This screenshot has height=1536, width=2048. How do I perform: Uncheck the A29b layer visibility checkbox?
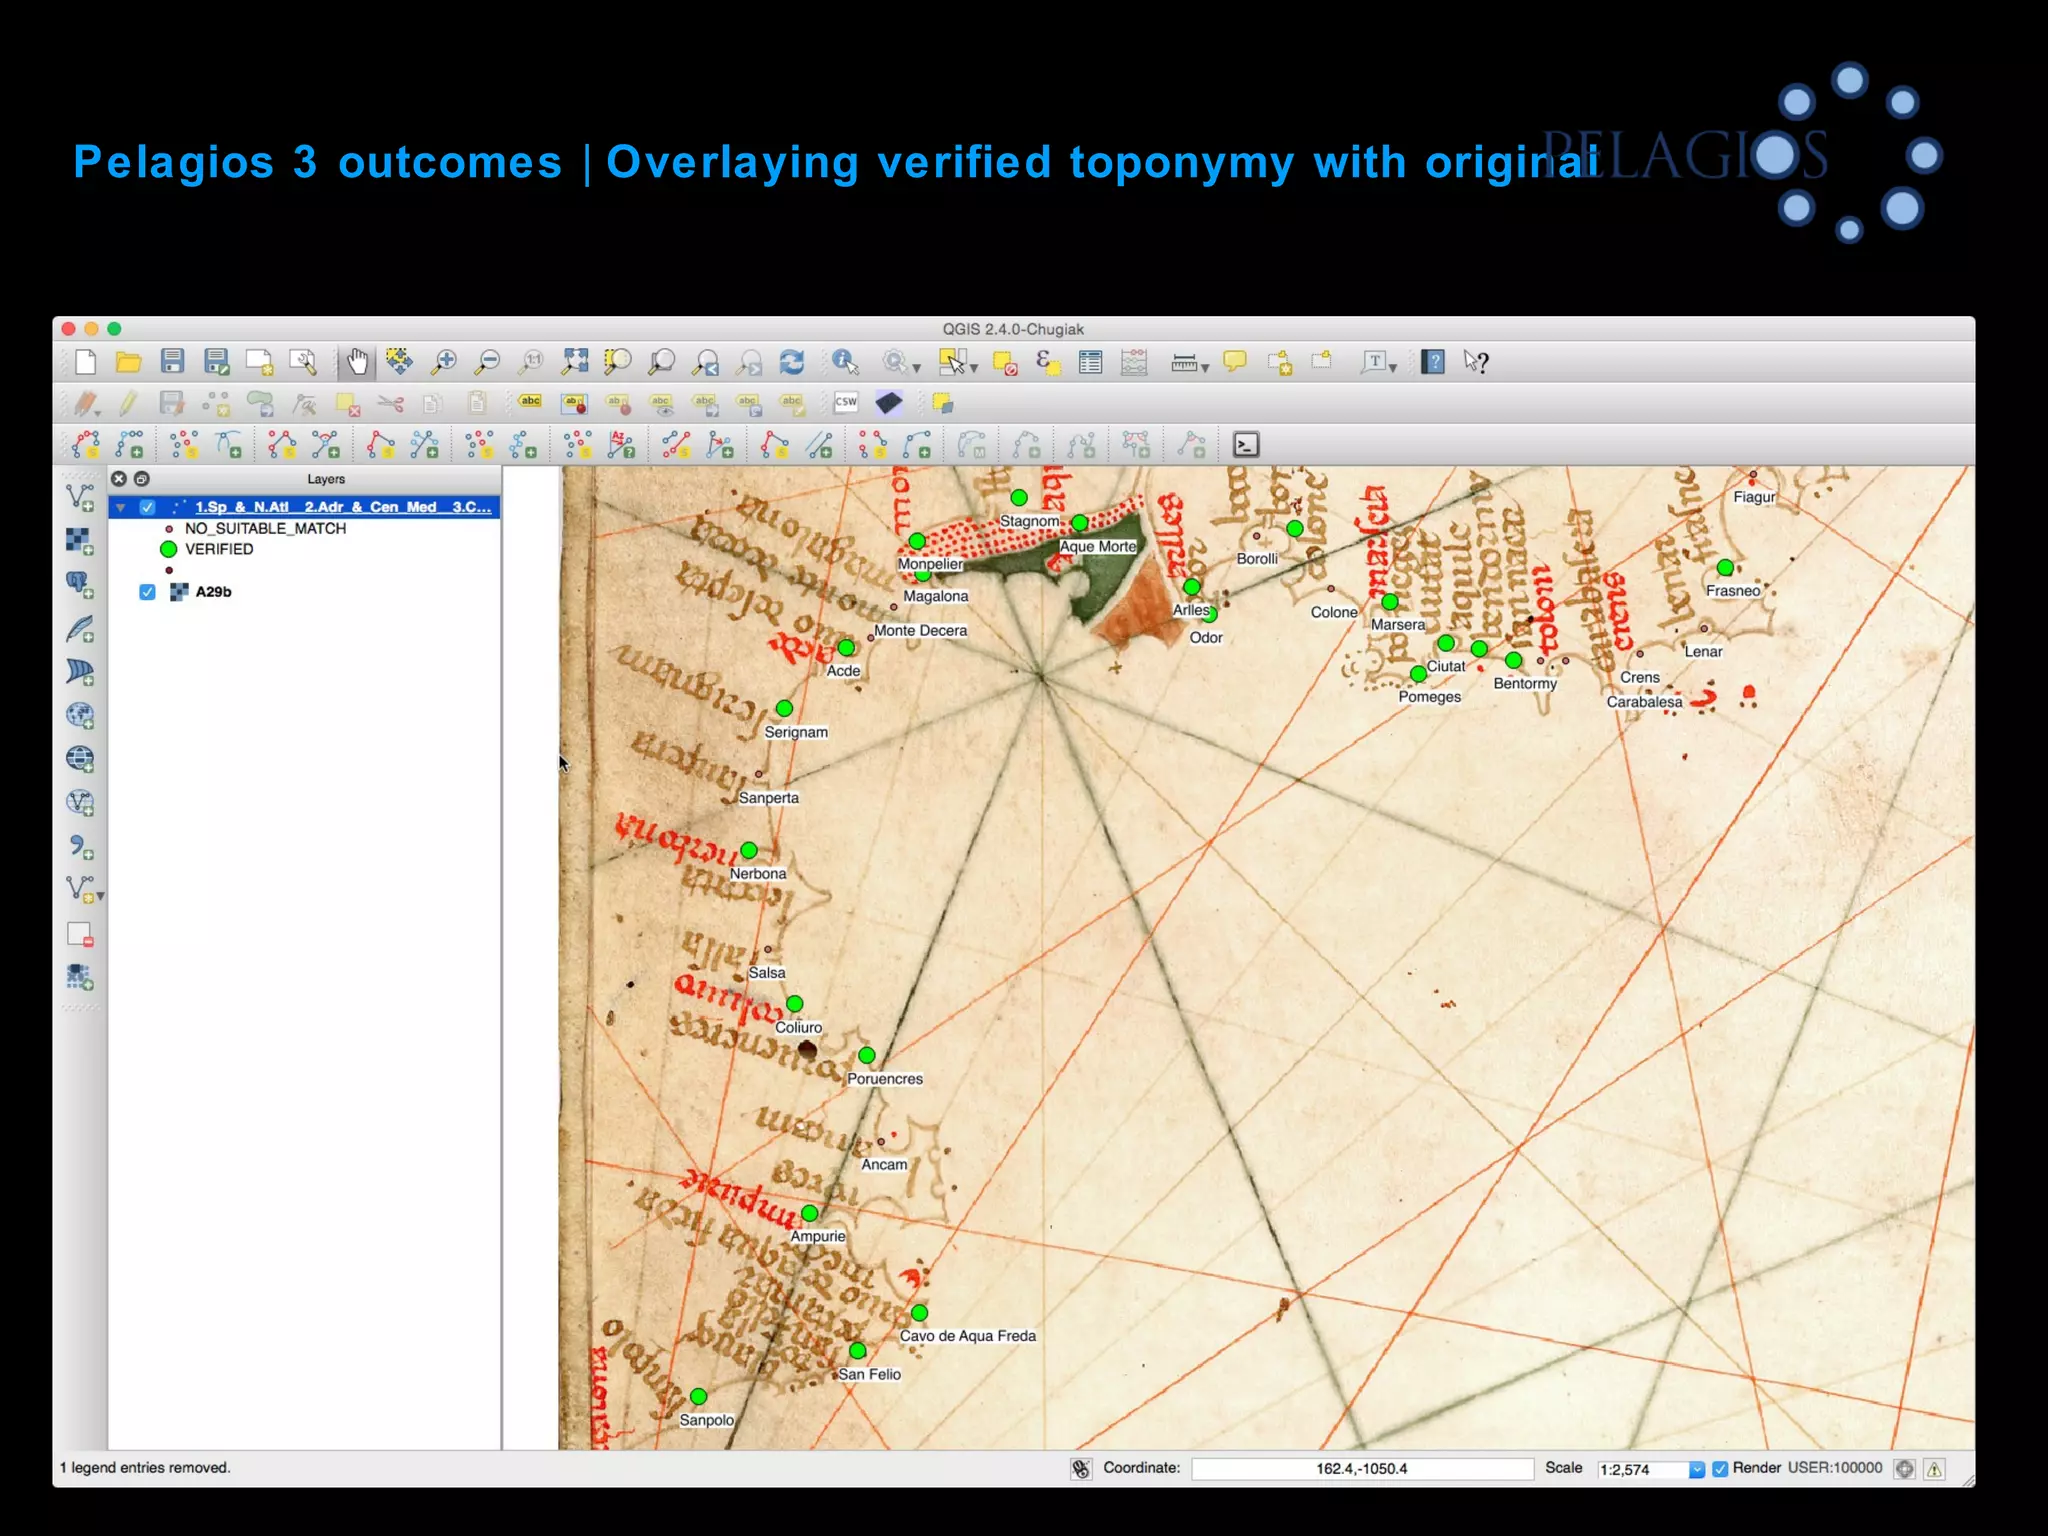(147, 592)
